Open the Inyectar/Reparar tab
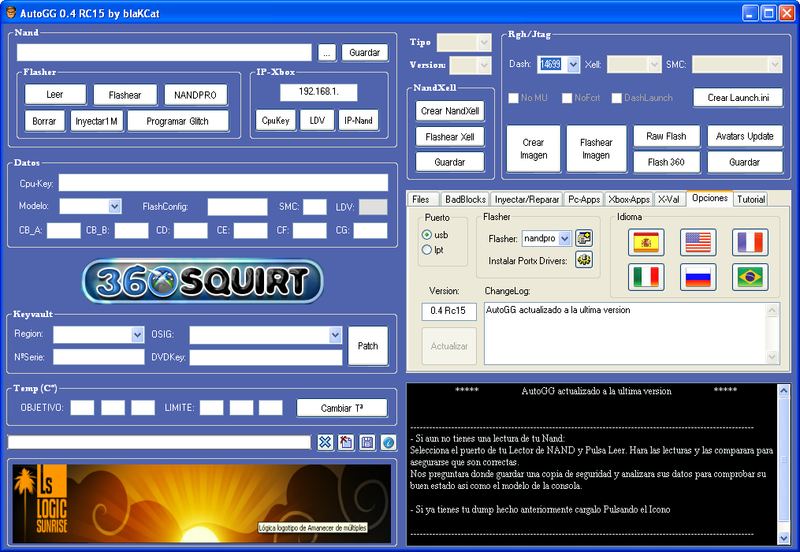This screenshot has height=552, width=800. pyautogui.click(x=527, y=199)
